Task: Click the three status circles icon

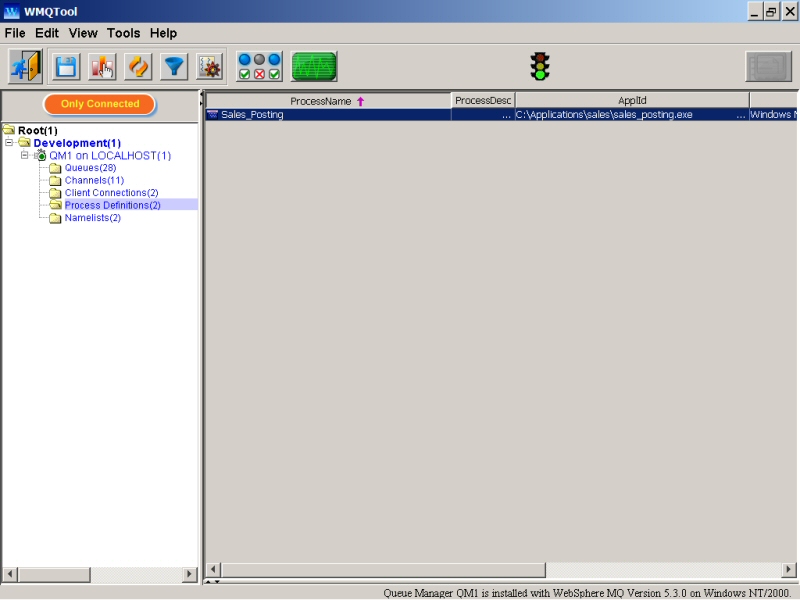Action: [259, 67]
